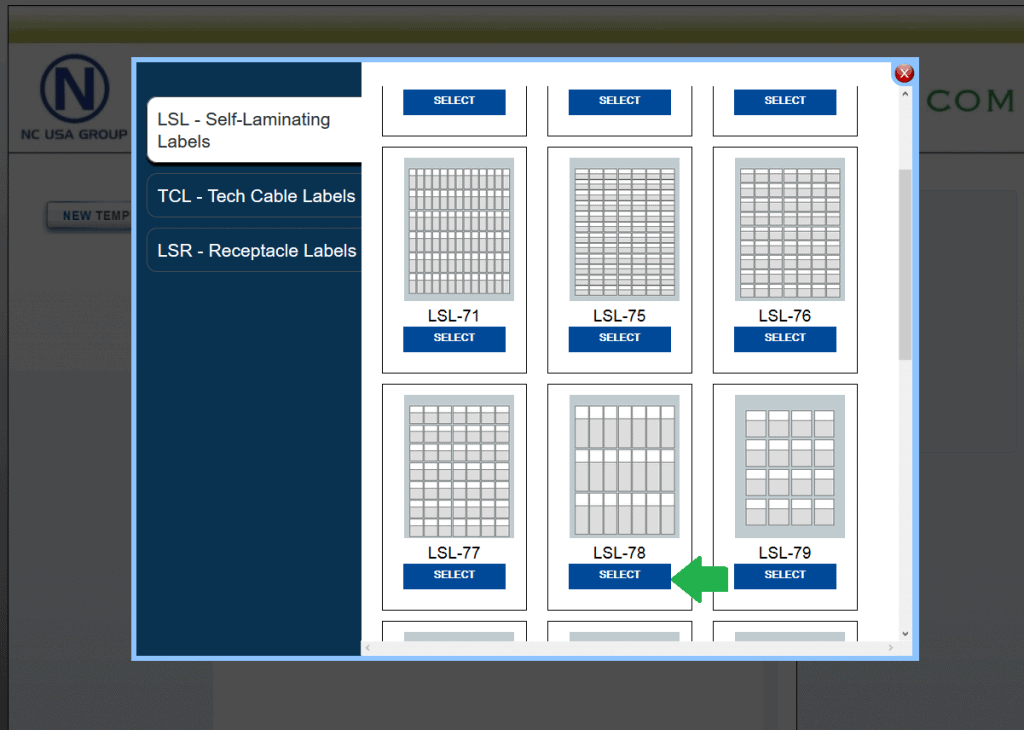Switch to LSR - Receptacle Labels tab
1024x730 pixels.
pyautogui.click(x=255, y=251)
